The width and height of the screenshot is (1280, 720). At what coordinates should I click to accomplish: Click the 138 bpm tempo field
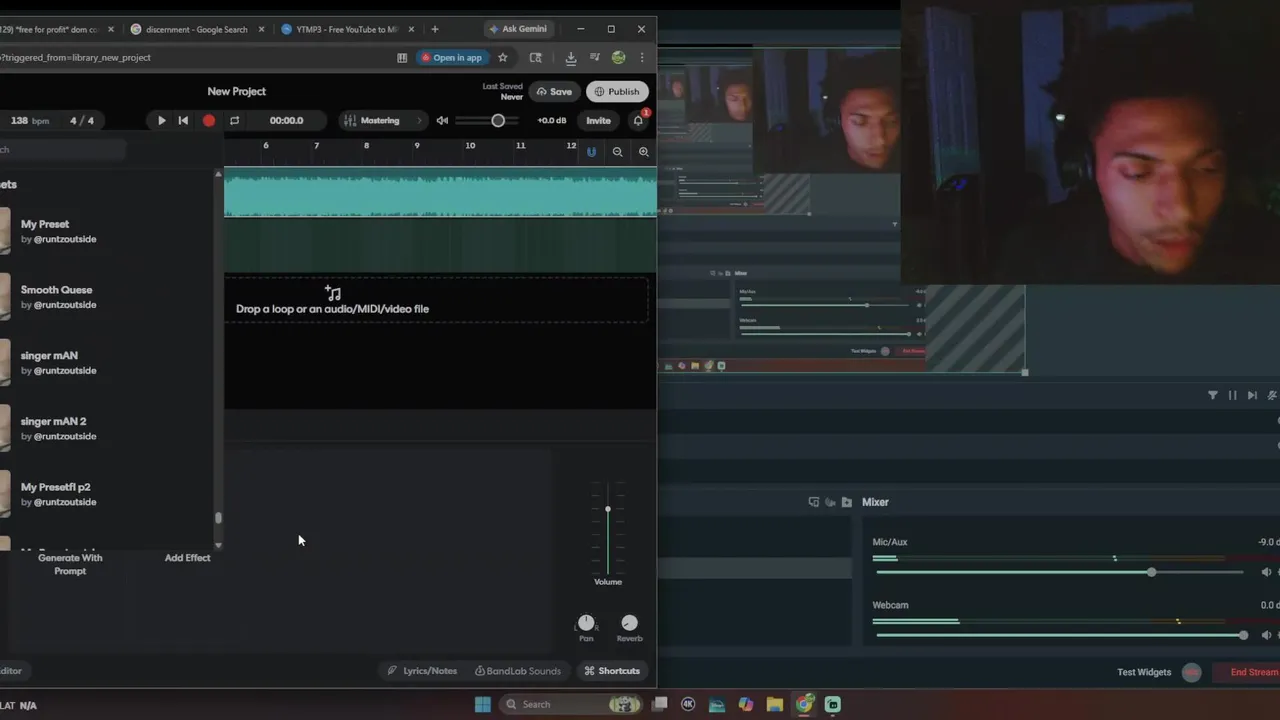(29, 120)
